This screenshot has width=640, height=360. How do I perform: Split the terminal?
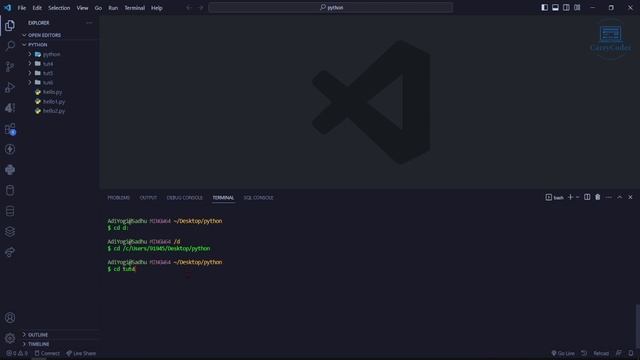(x=587, y=197)
